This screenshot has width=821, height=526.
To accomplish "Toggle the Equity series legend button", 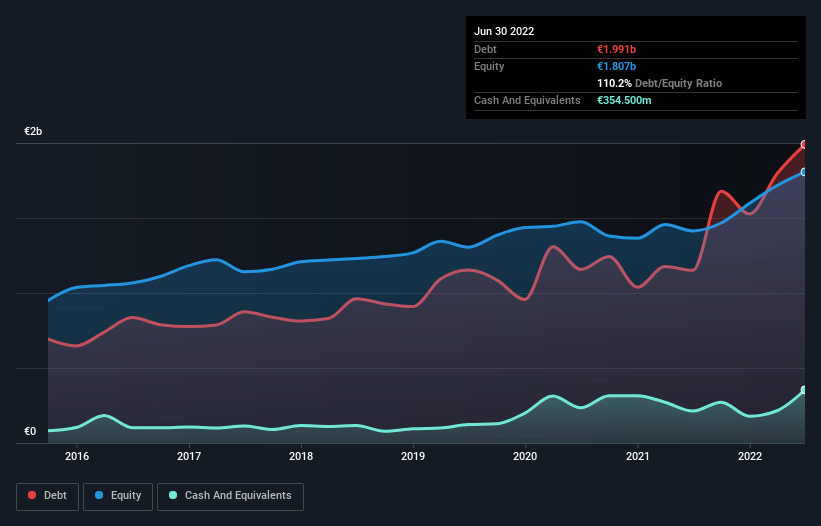I will point(118,496).
